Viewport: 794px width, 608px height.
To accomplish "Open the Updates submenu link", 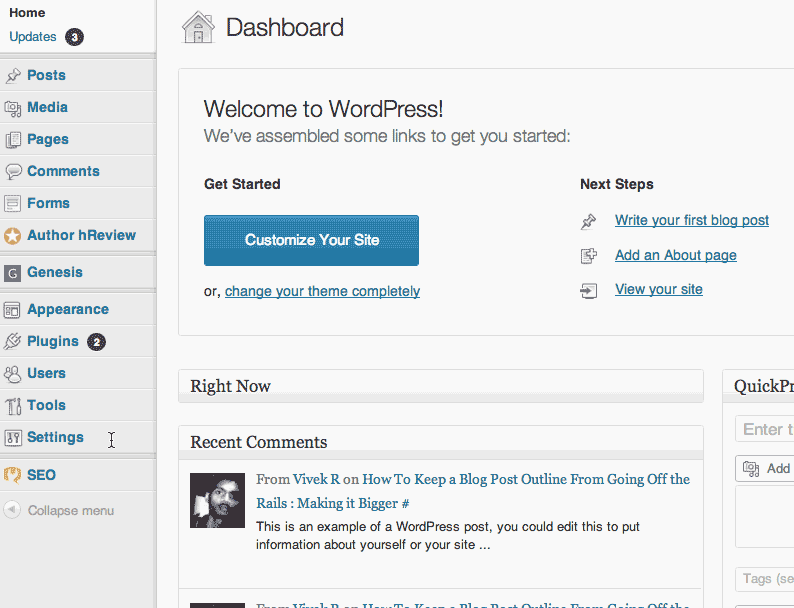I will 33,37.
